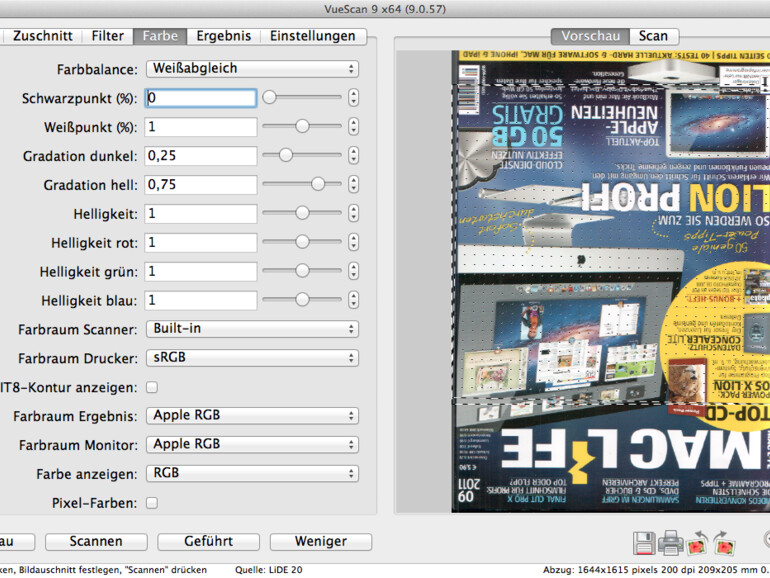The image size is (770, 578).
Task: Click the Gradation dunkel slider
Action: tap(302, 155)
